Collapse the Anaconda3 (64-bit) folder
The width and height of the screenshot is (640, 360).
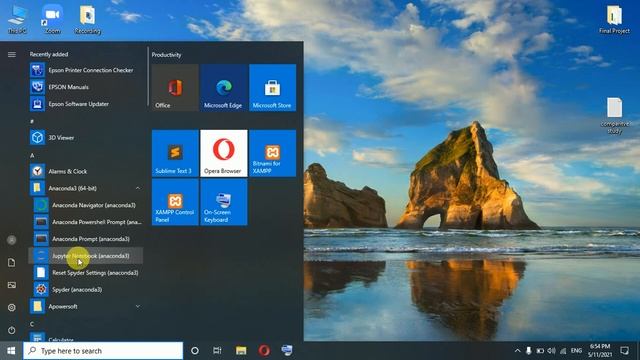coord(86,188)
